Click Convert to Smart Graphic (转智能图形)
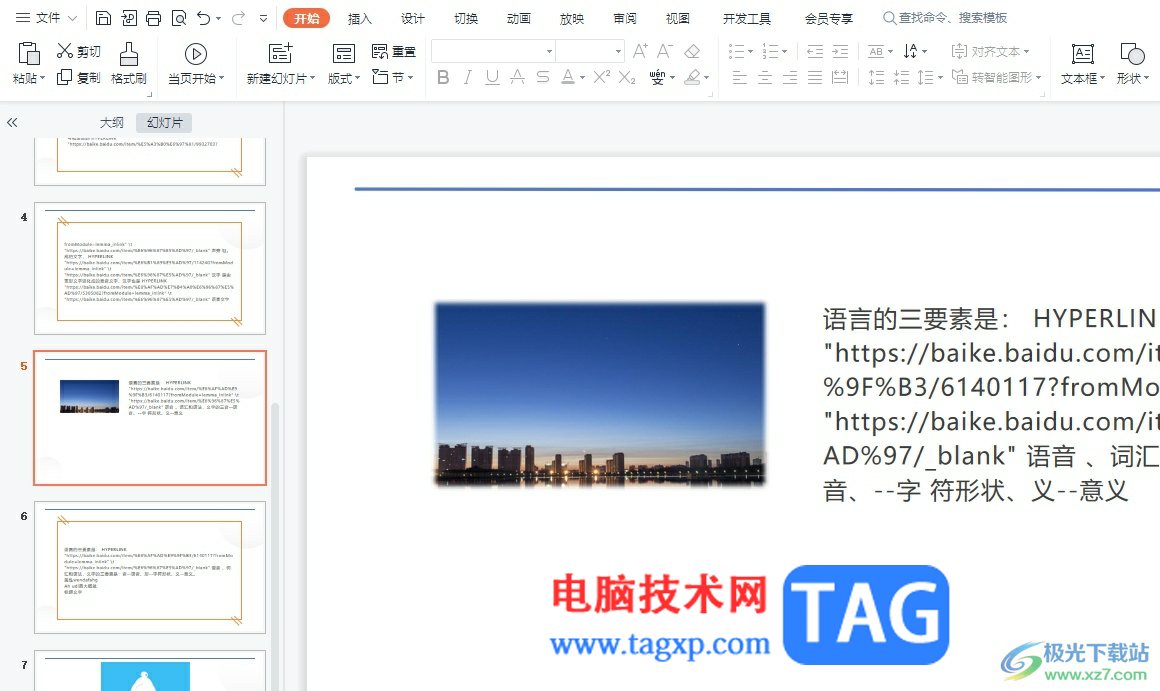 [997, 77]
